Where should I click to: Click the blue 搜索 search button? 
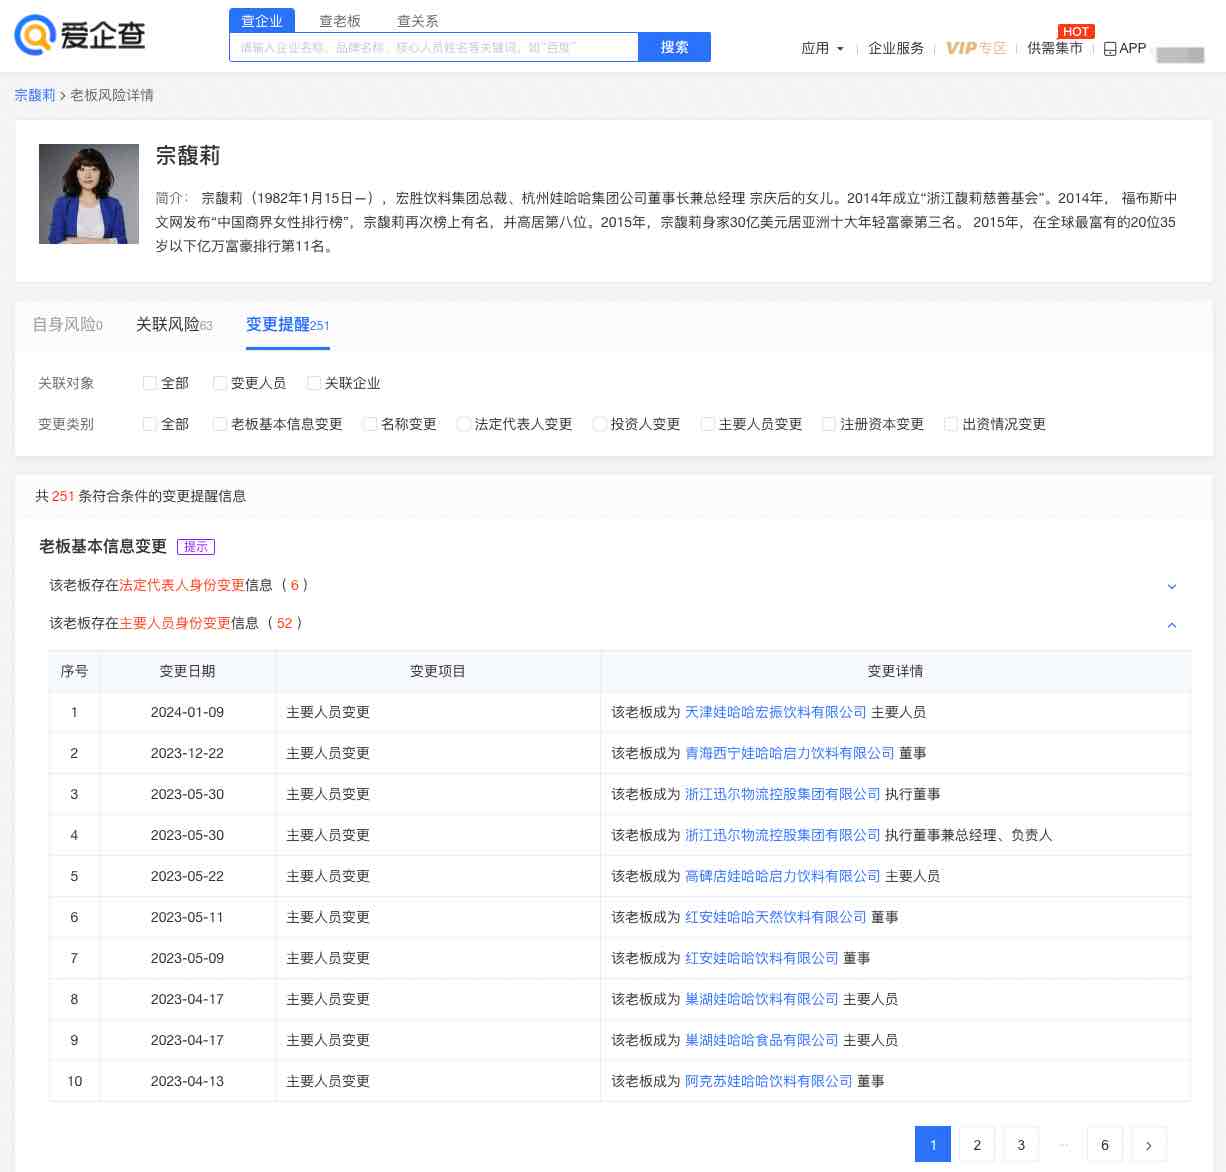point(674,47)
